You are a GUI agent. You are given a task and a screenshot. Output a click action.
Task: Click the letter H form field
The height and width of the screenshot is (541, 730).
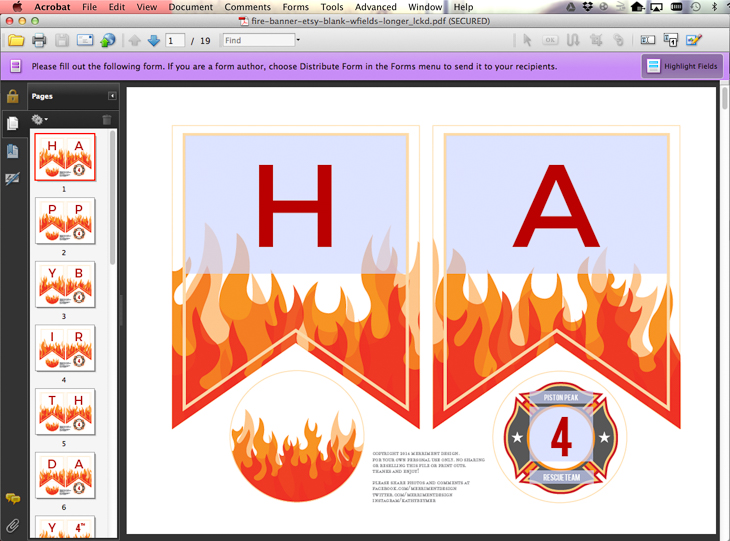296,204
